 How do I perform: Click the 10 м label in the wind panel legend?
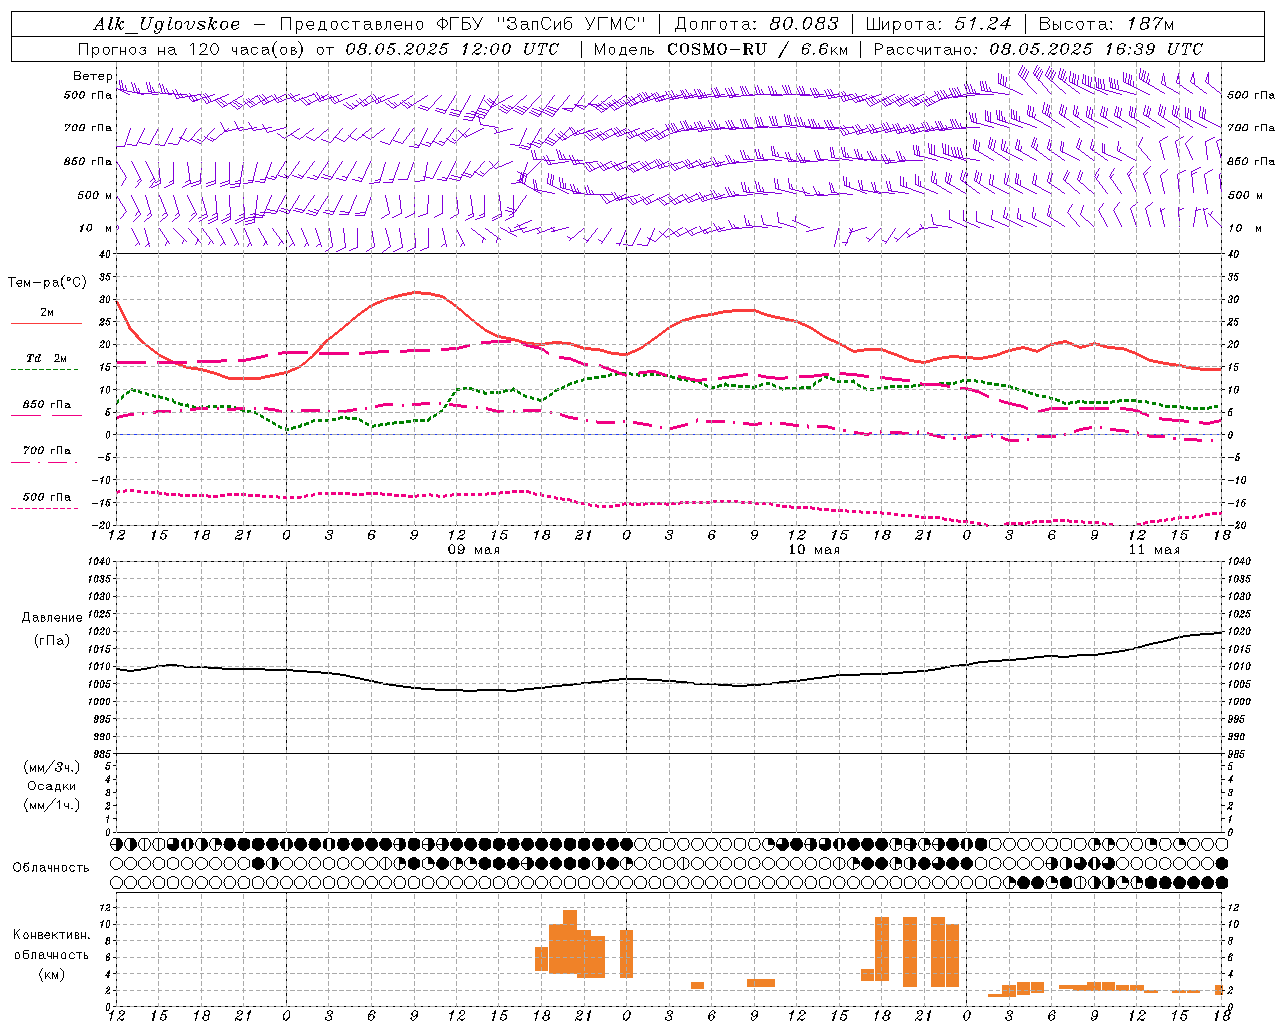click(x=97, y=229)
